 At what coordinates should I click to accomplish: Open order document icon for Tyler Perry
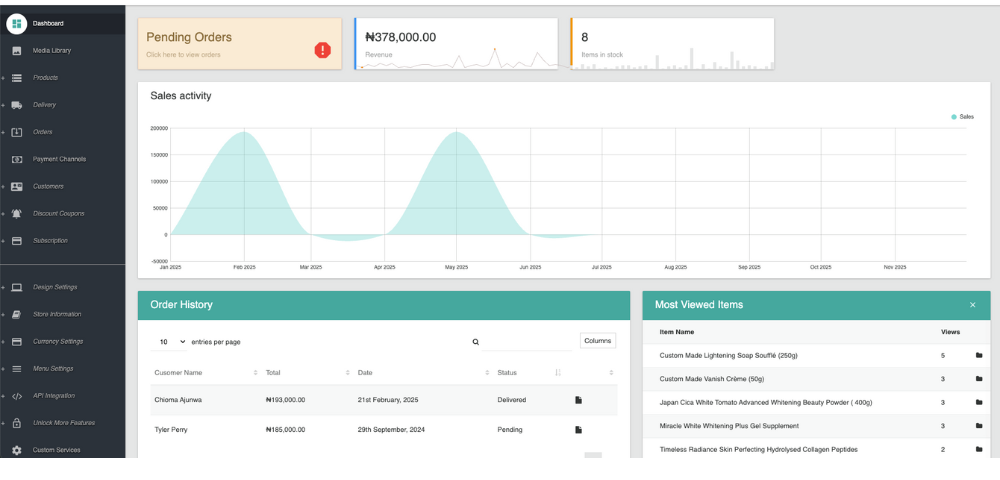pyautogui.click(x=578, y=430)
